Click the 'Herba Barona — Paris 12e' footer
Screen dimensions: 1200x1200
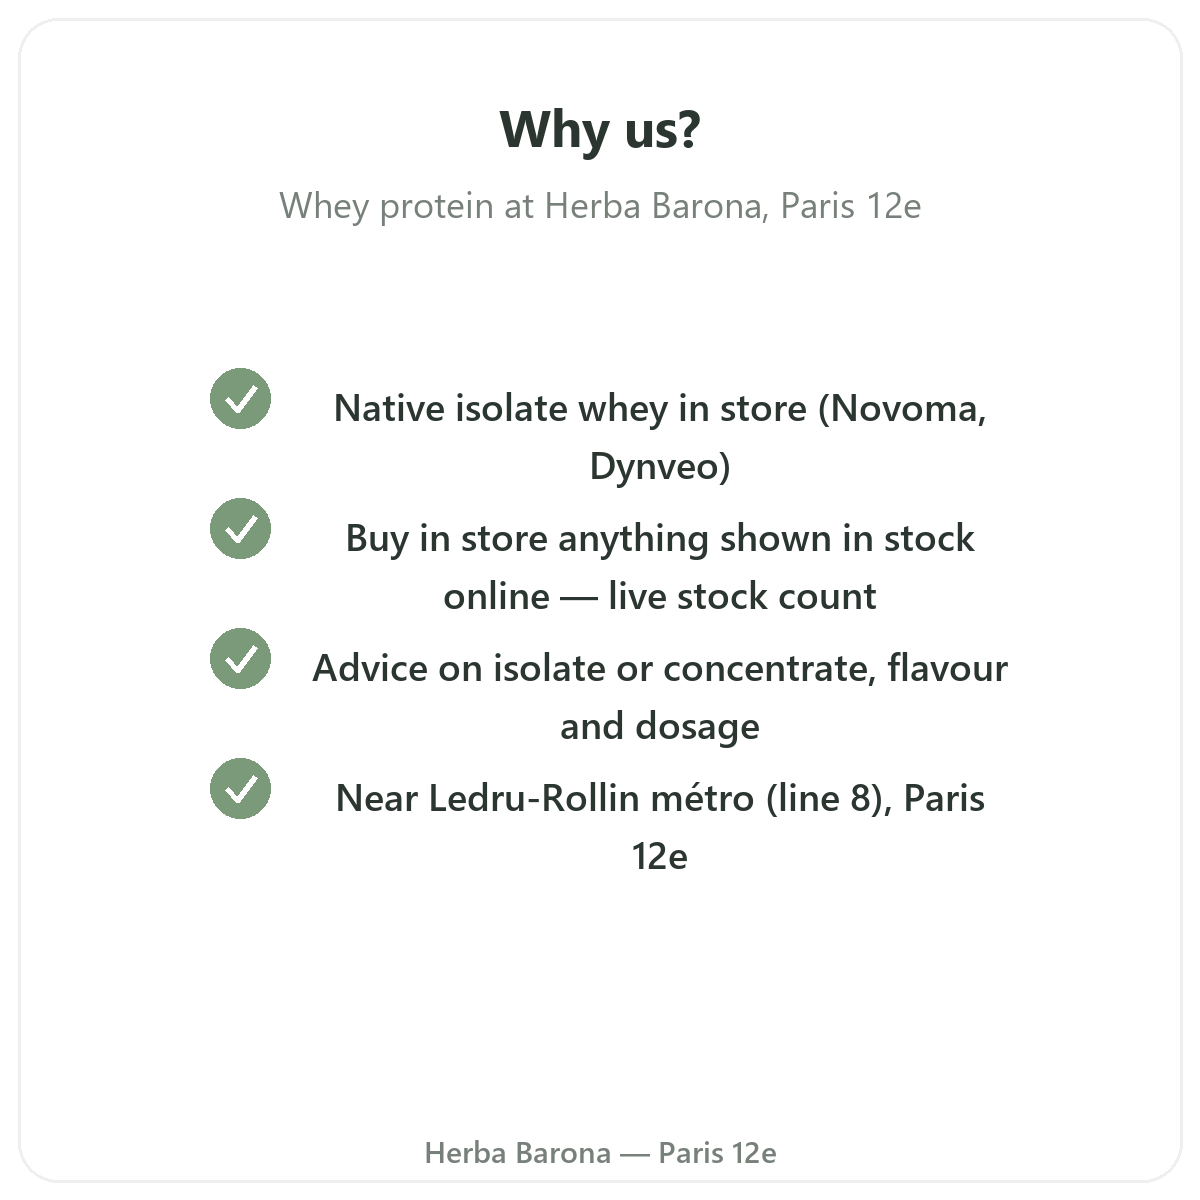pos(600,1153)
